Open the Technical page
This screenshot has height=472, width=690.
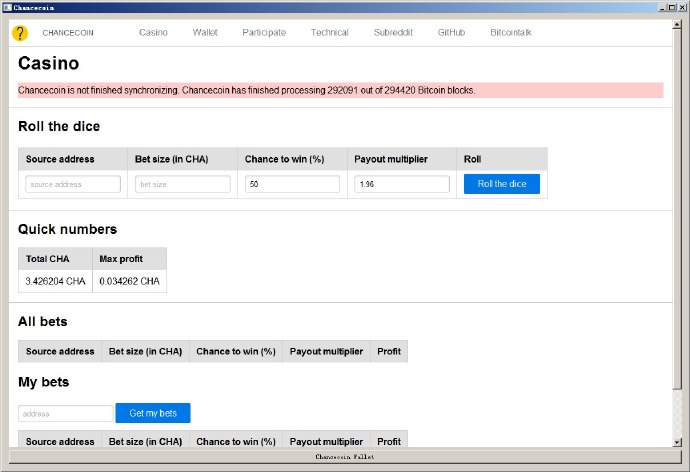(330, 33)
